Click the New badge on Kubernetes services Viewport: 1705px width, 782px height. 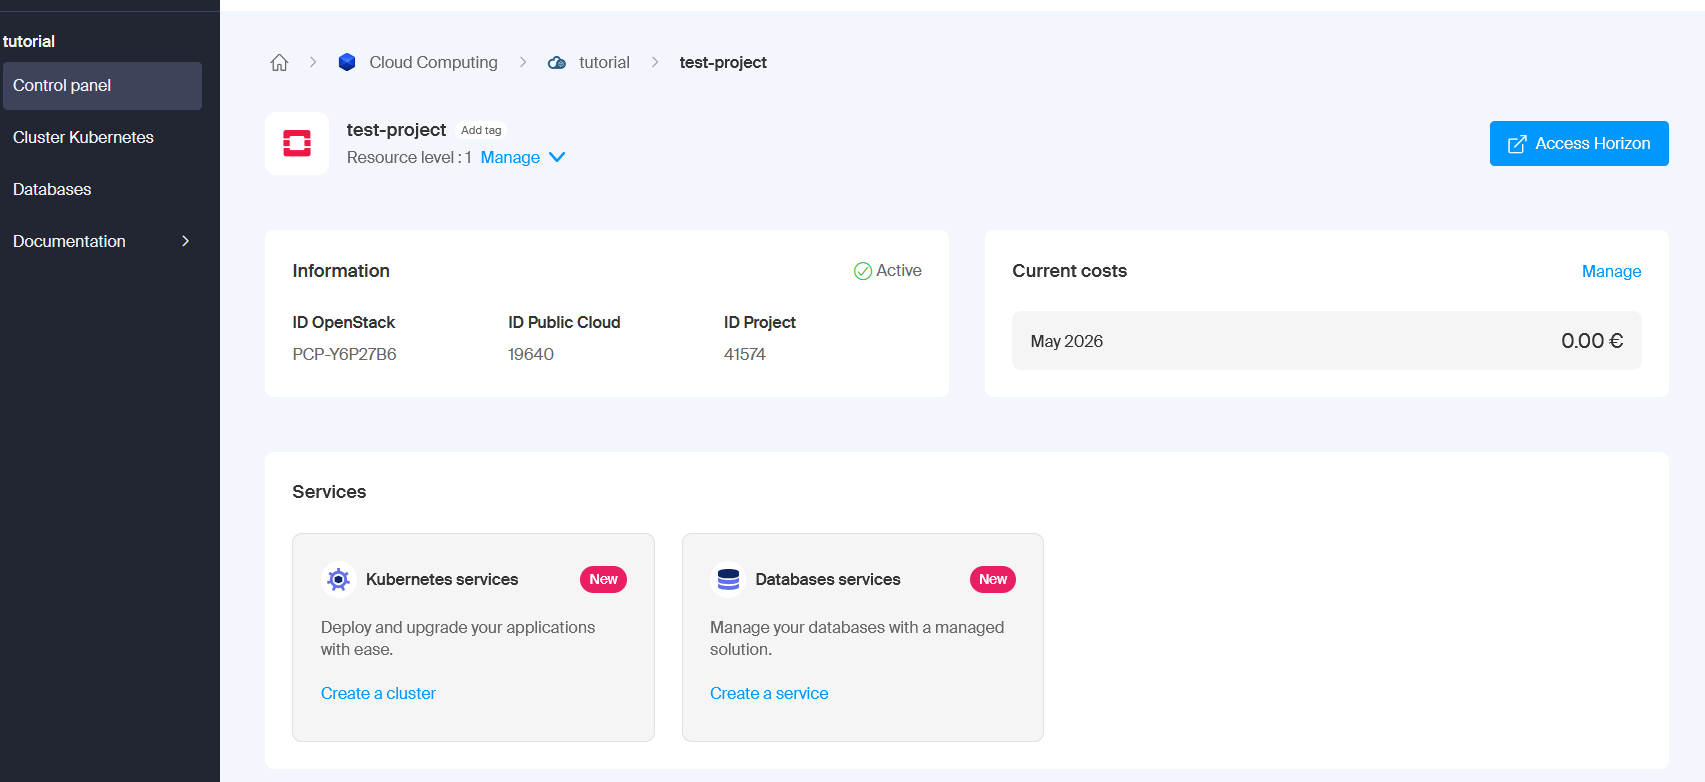point(603,579)
